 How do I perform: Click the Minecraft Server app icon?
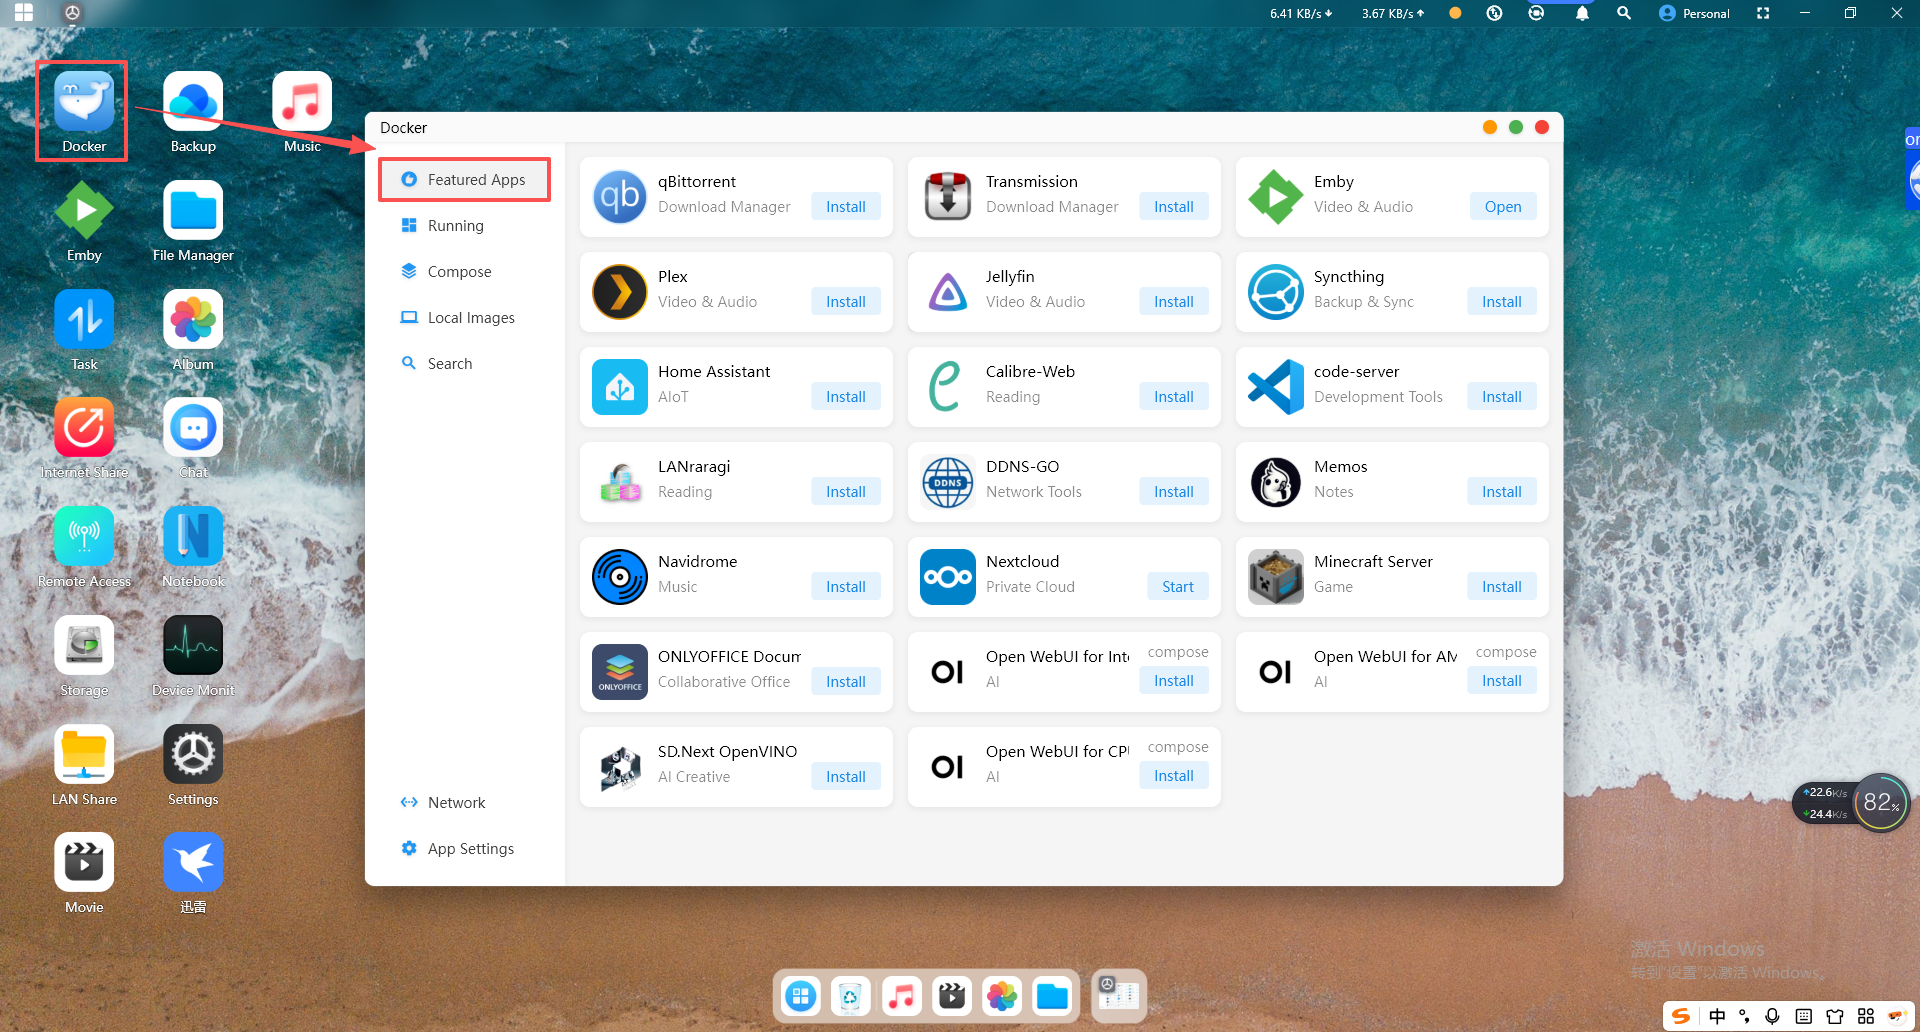pyautogui.click(x=1276, y=577)
